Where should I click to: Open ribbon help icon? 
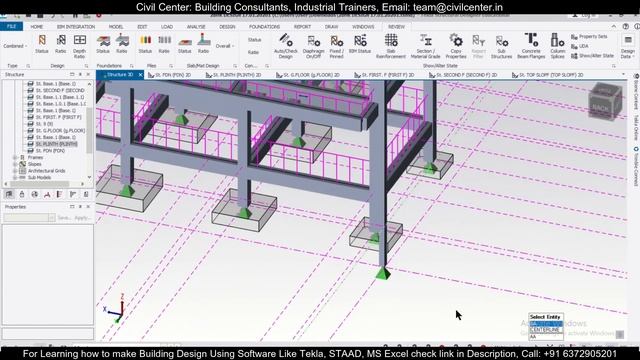point(625,26)
